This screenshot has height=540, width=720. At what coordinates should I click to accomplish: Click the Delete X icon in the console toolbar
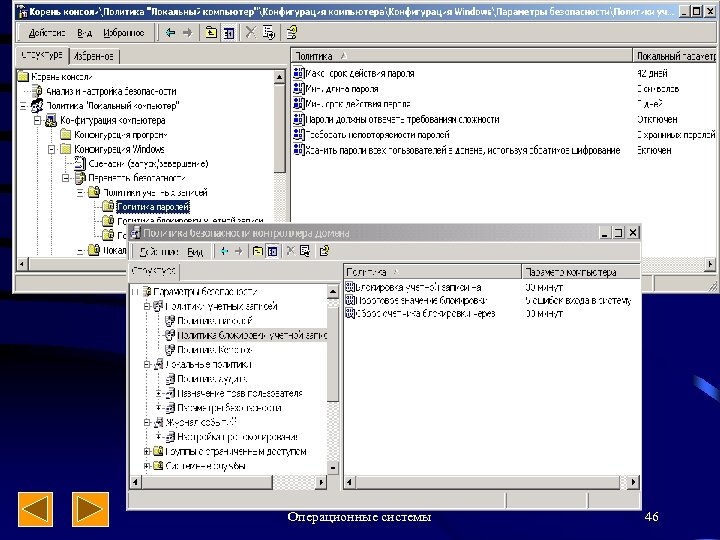point(251,33)
